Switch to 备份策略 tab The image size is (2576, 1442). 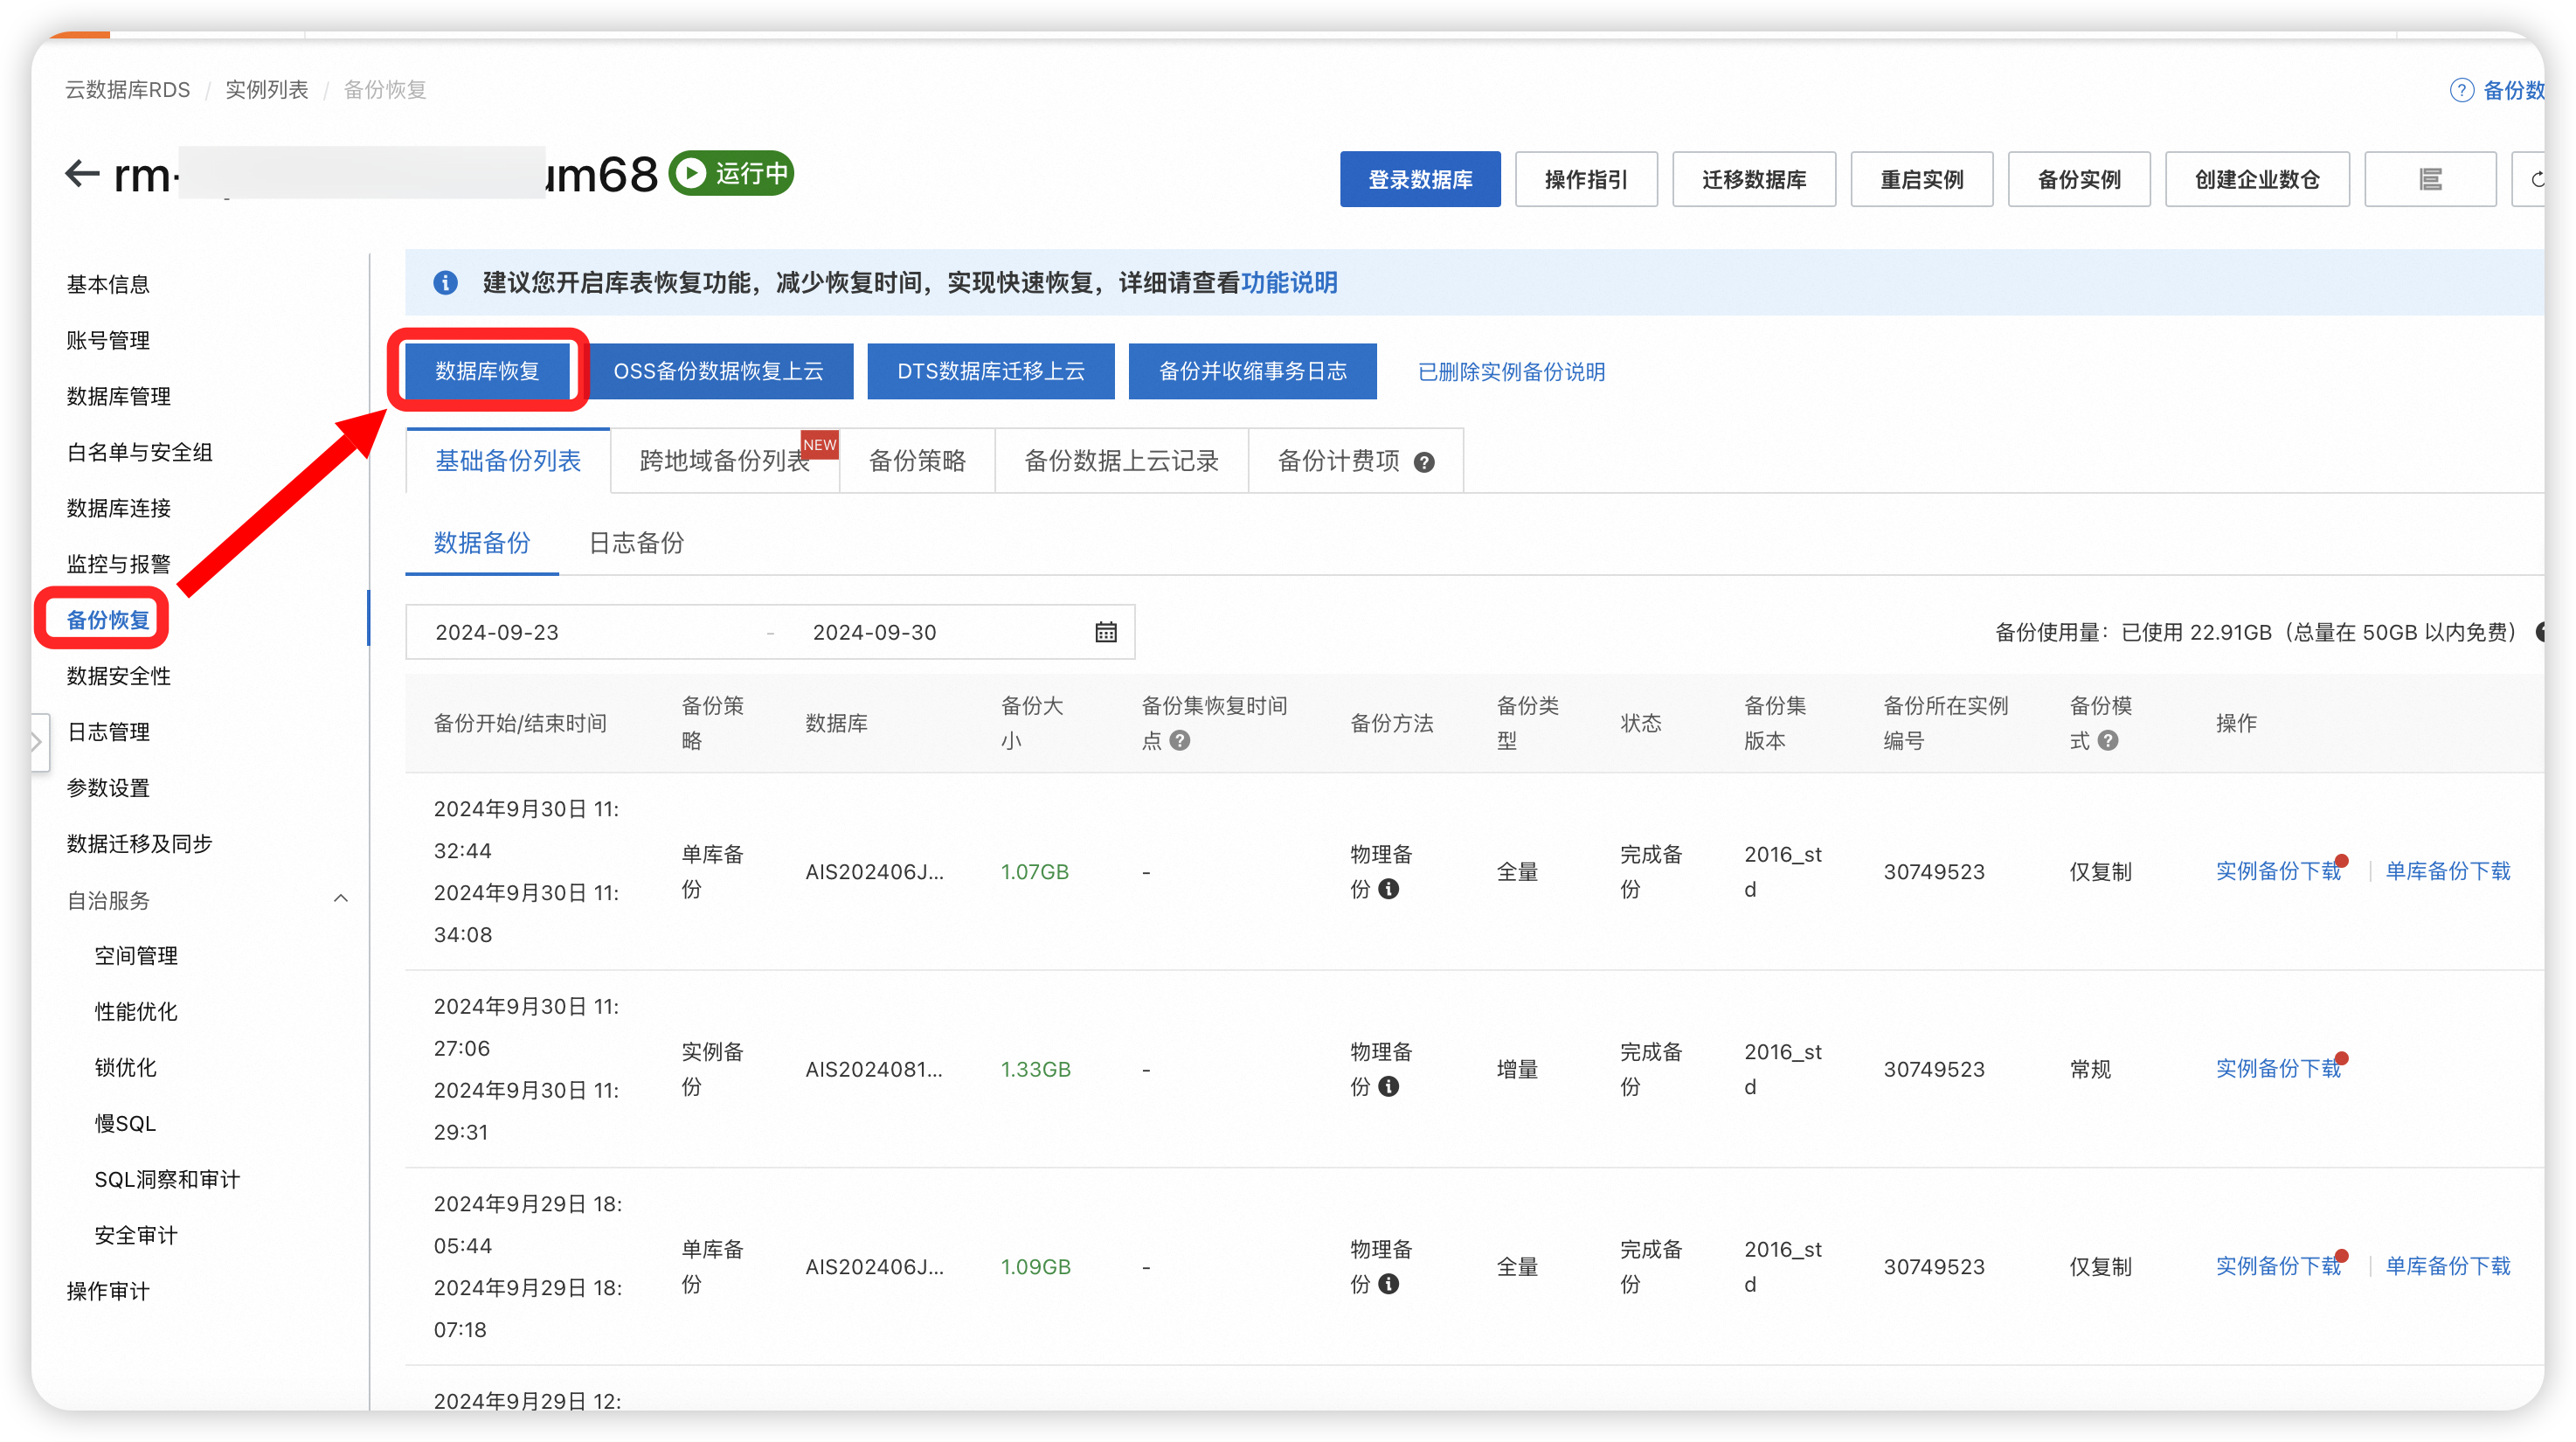point(917,461)
